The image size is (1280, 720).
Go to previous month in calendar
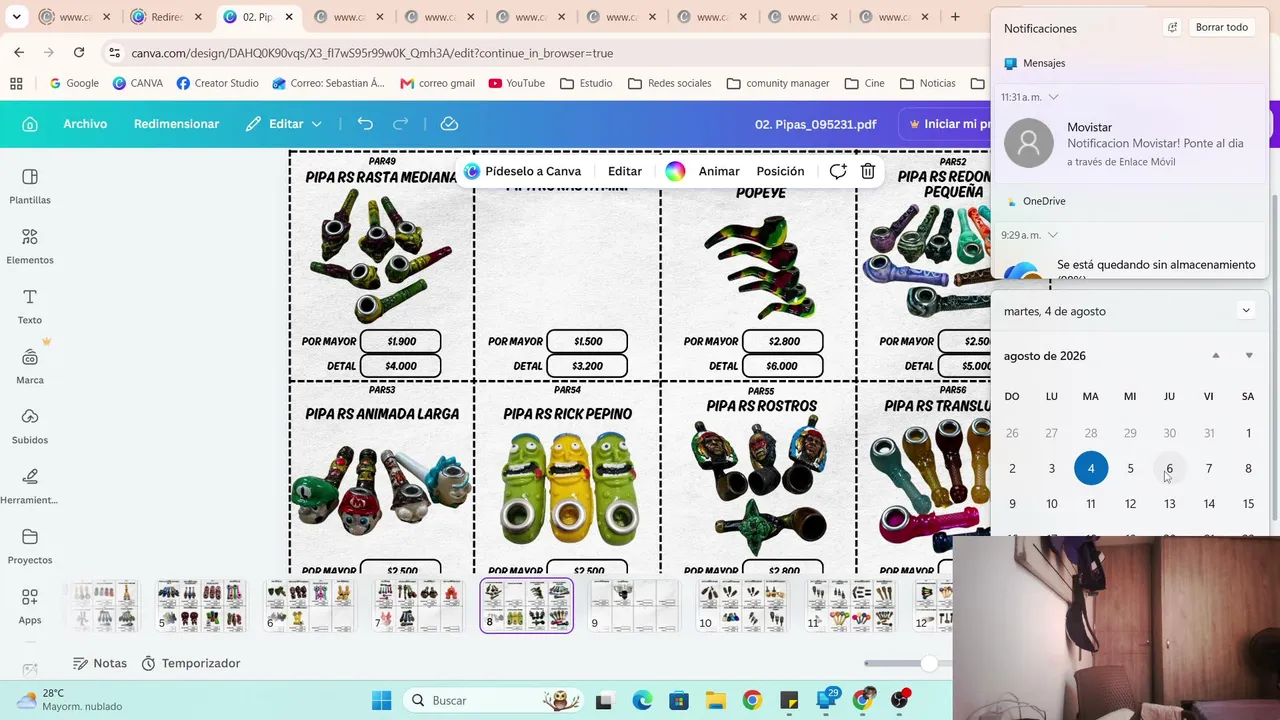click(x=1216, y=356)
